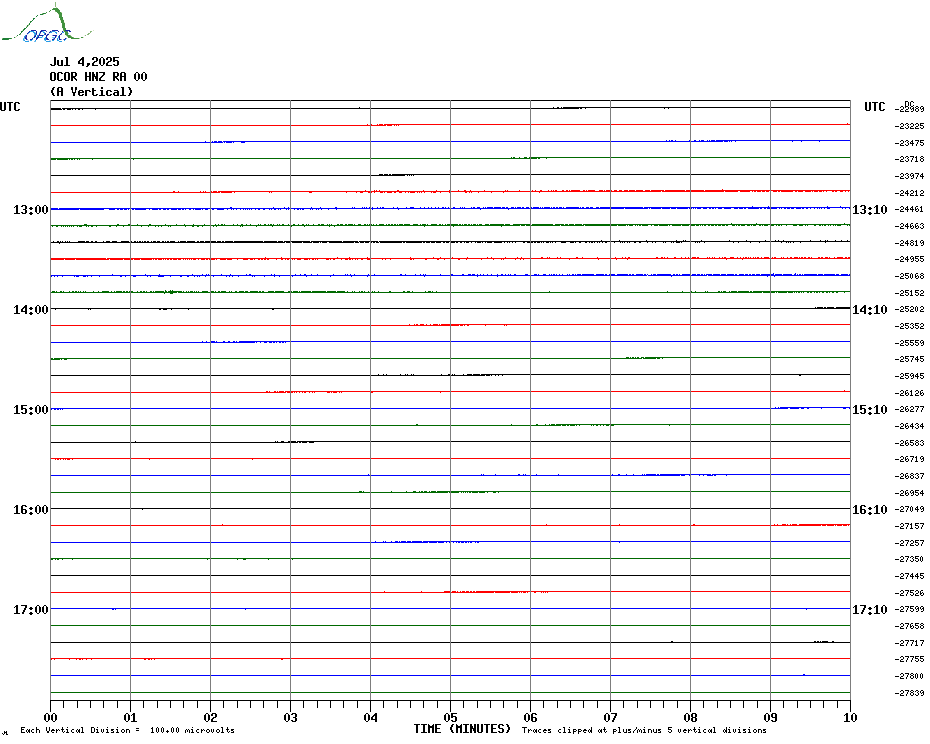Click the DC offset value -23718
The image size is (930, 744).
[x=909, y=159]
